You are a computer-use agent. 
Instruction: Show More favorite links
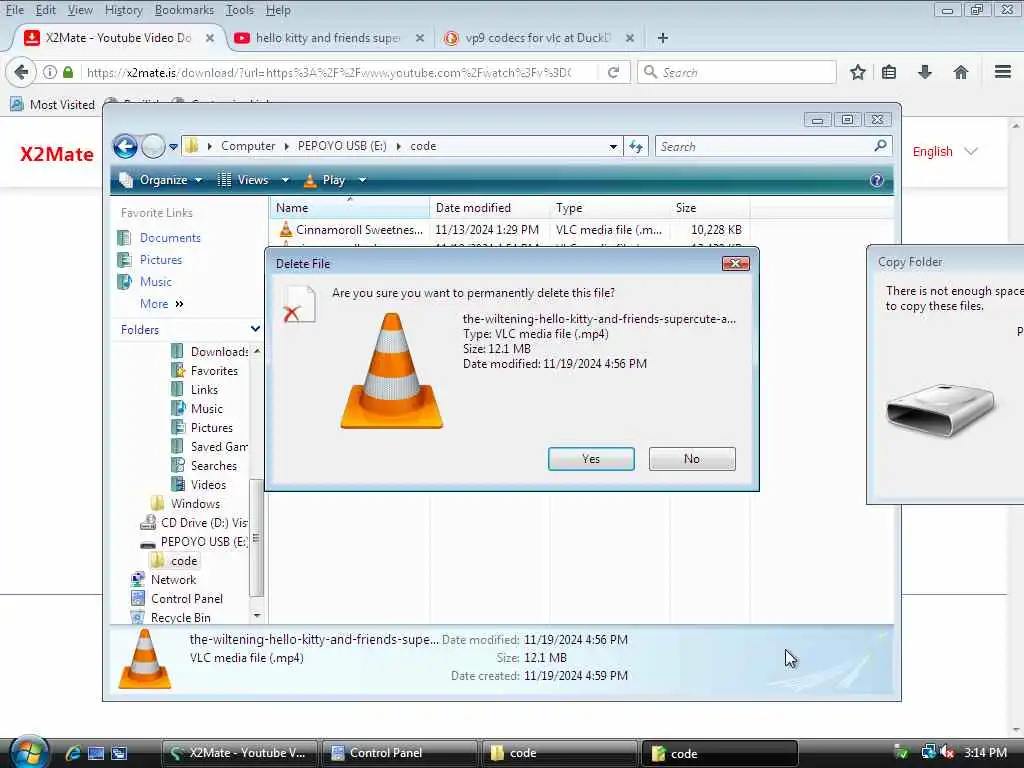coord(161,304)
